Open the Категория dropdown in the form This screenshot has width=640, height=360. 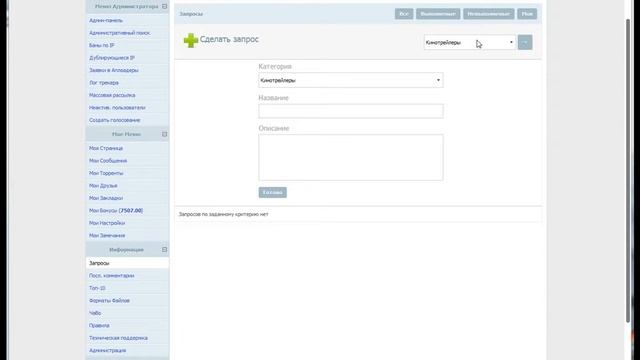point(351,80)
